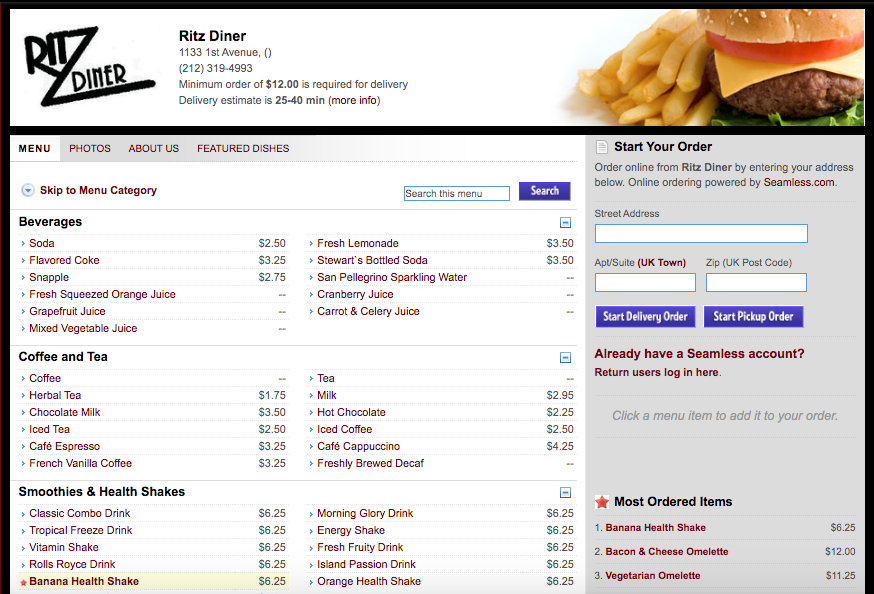Collapse the Coffee and Tea section
Screen dimensions: 874x594
[x=565, y=357]
